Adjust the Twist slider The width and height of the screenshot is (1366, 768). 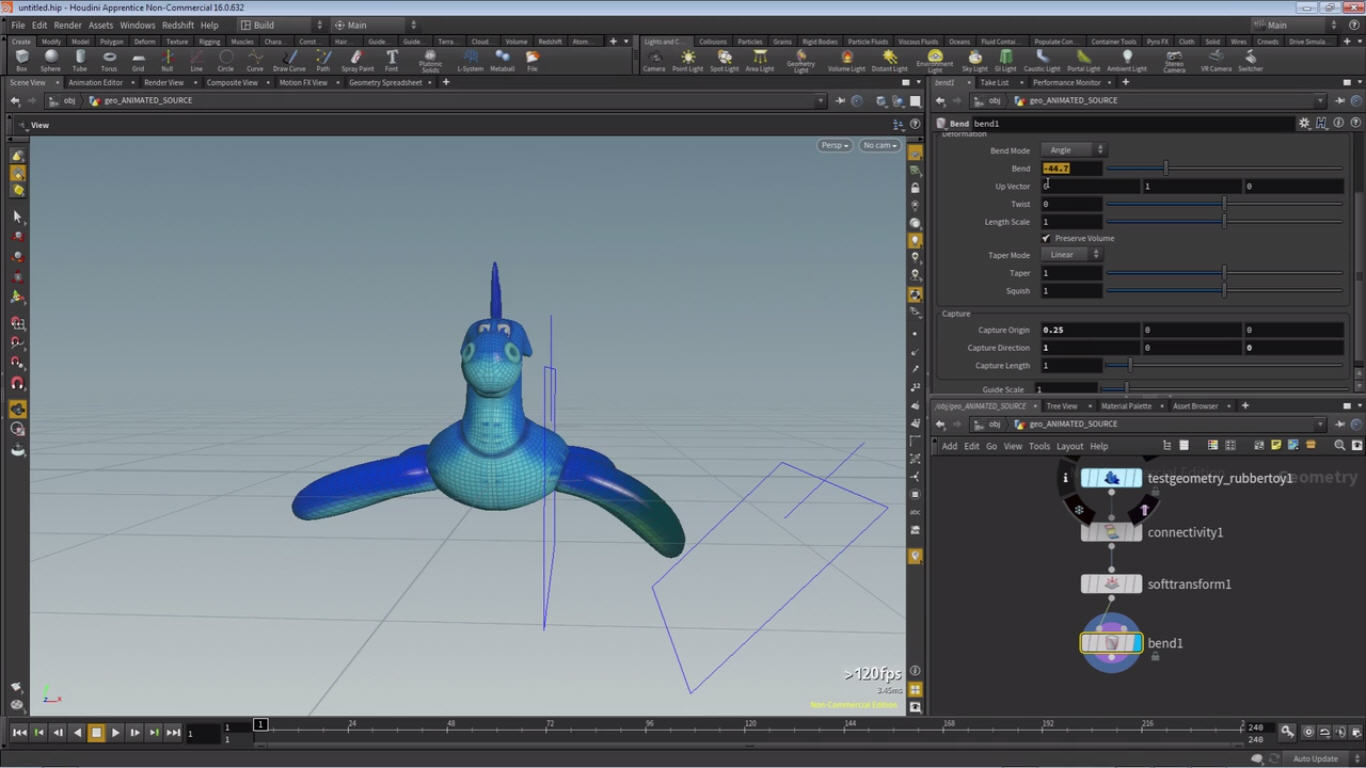[x=1224, y=204]
